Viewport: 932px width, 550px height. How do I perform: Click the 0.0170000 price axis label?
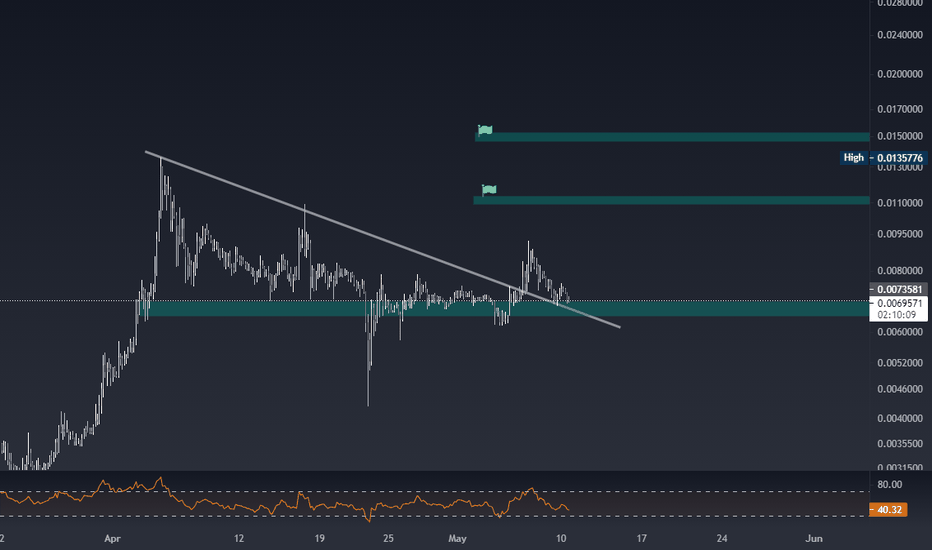tap(899, 109)
